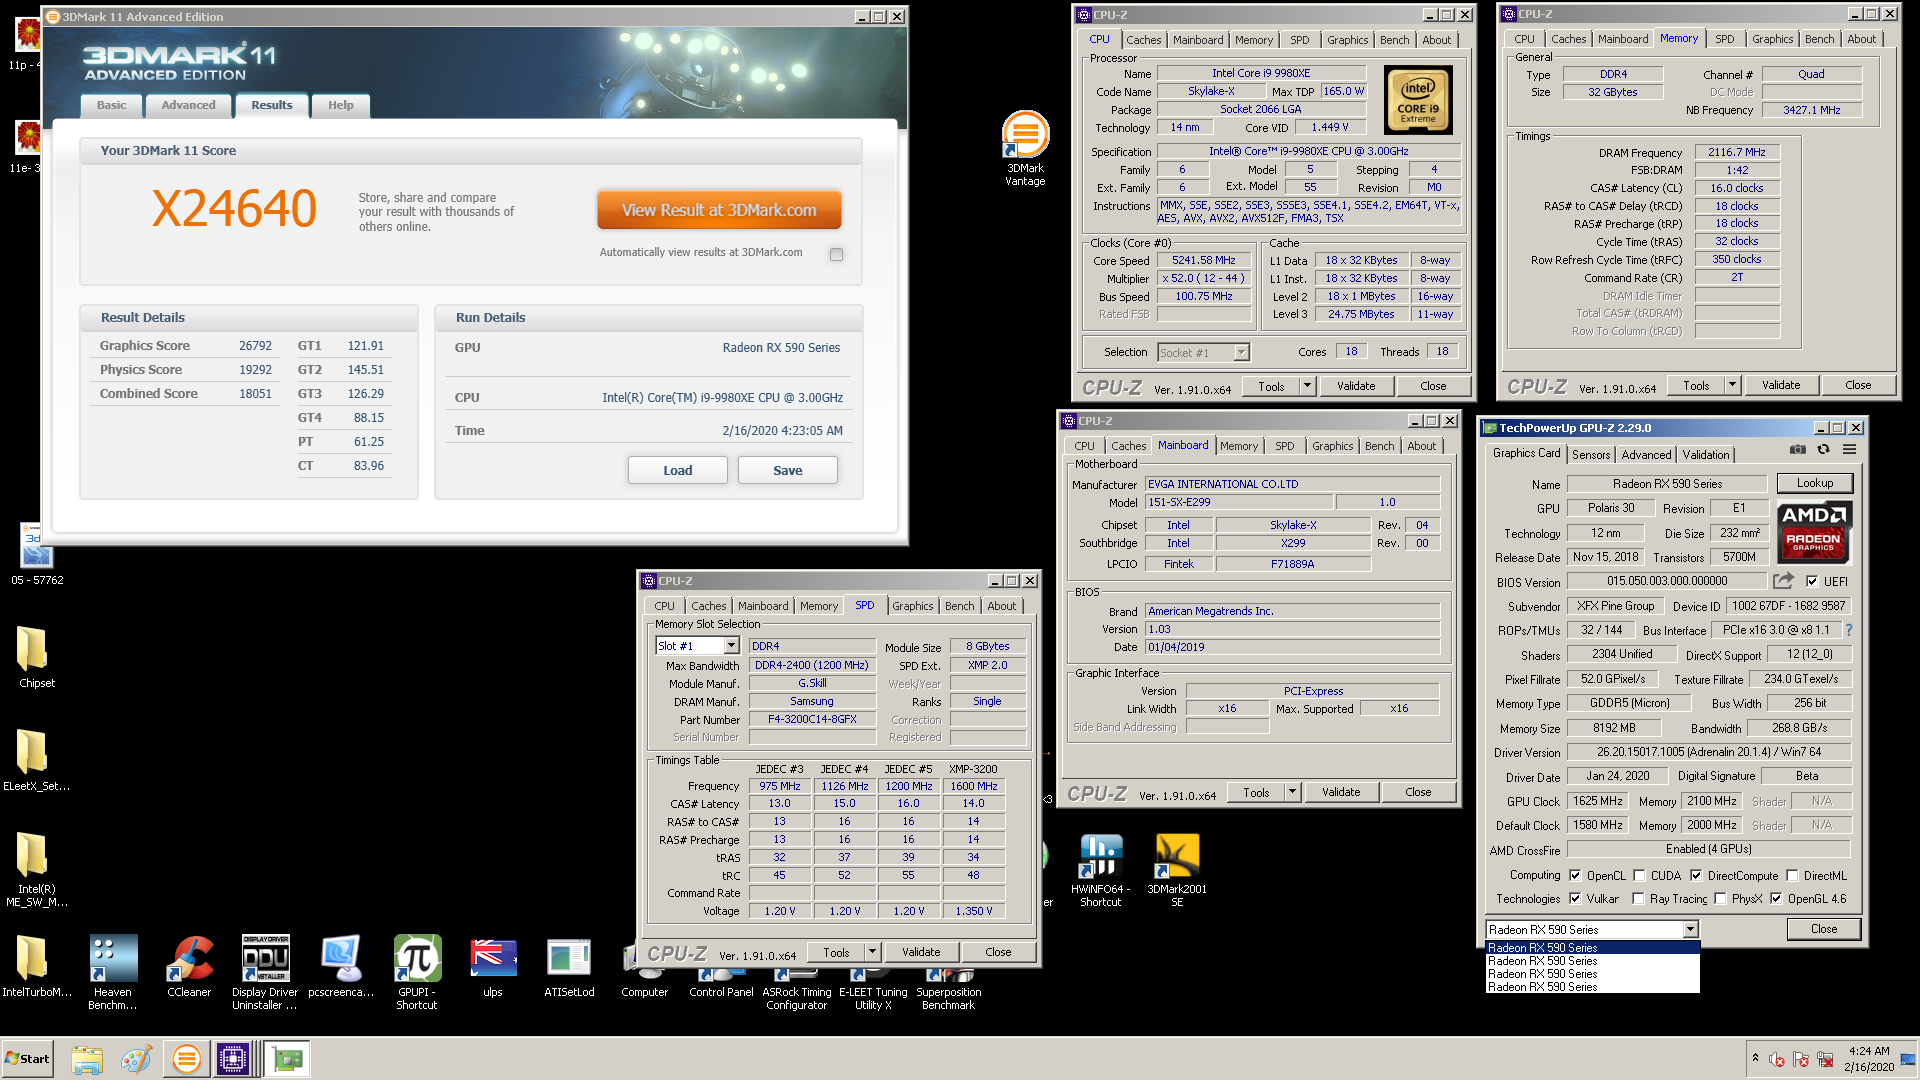Launch the CCleaner desktop shortcut

pyautogui.click(x=189, y=967)
